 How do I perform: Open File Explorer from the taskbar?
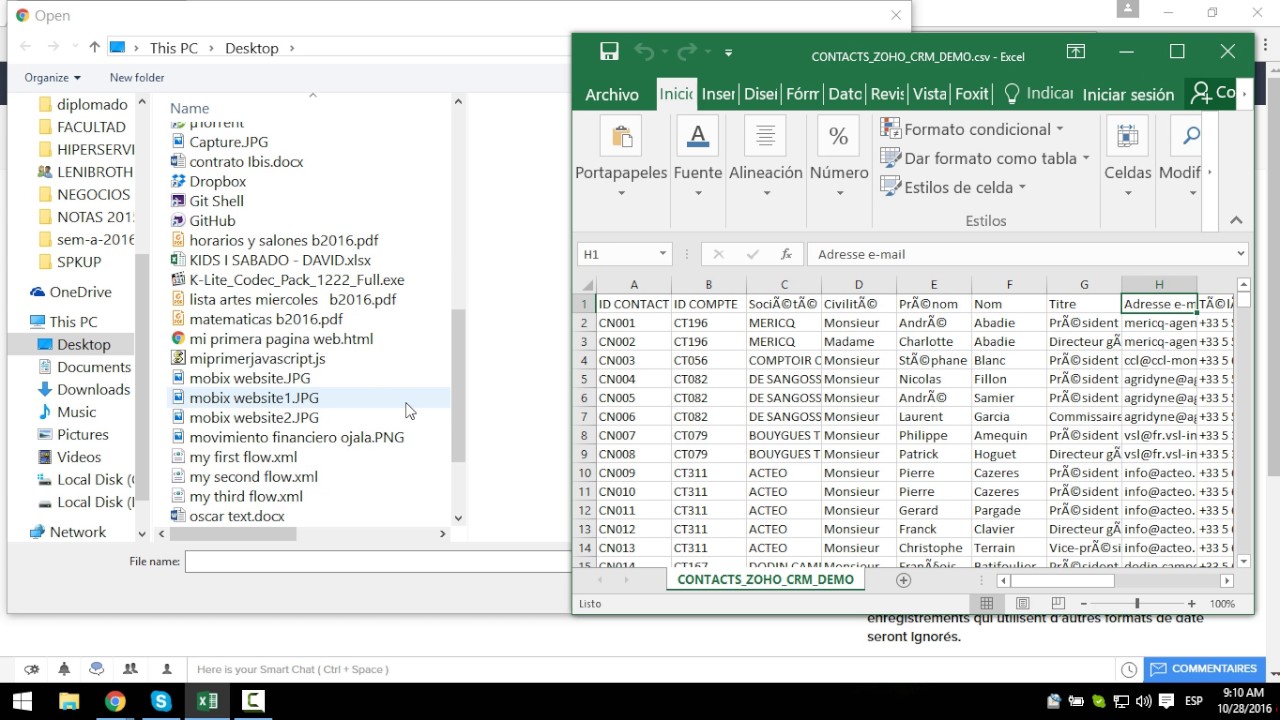tap(69, 701)
